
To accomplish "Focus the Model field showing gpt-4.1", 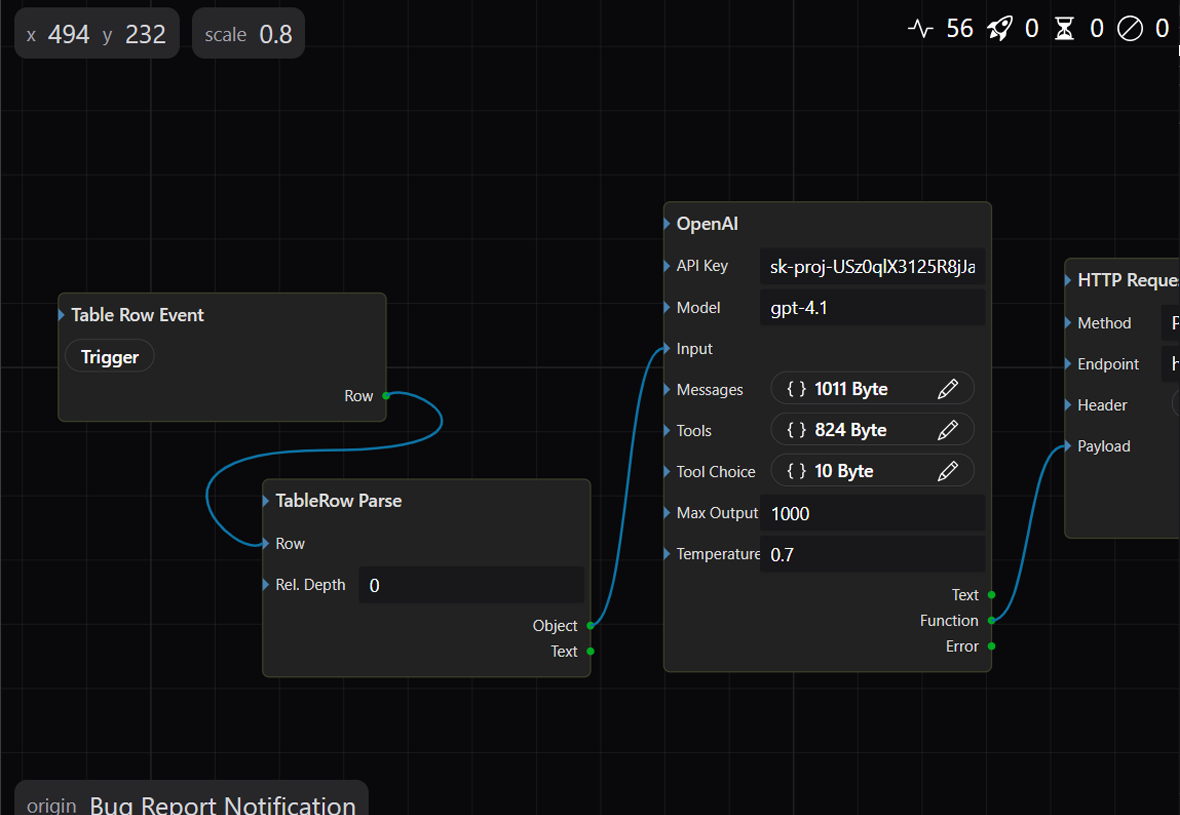I will pos(872,308).
